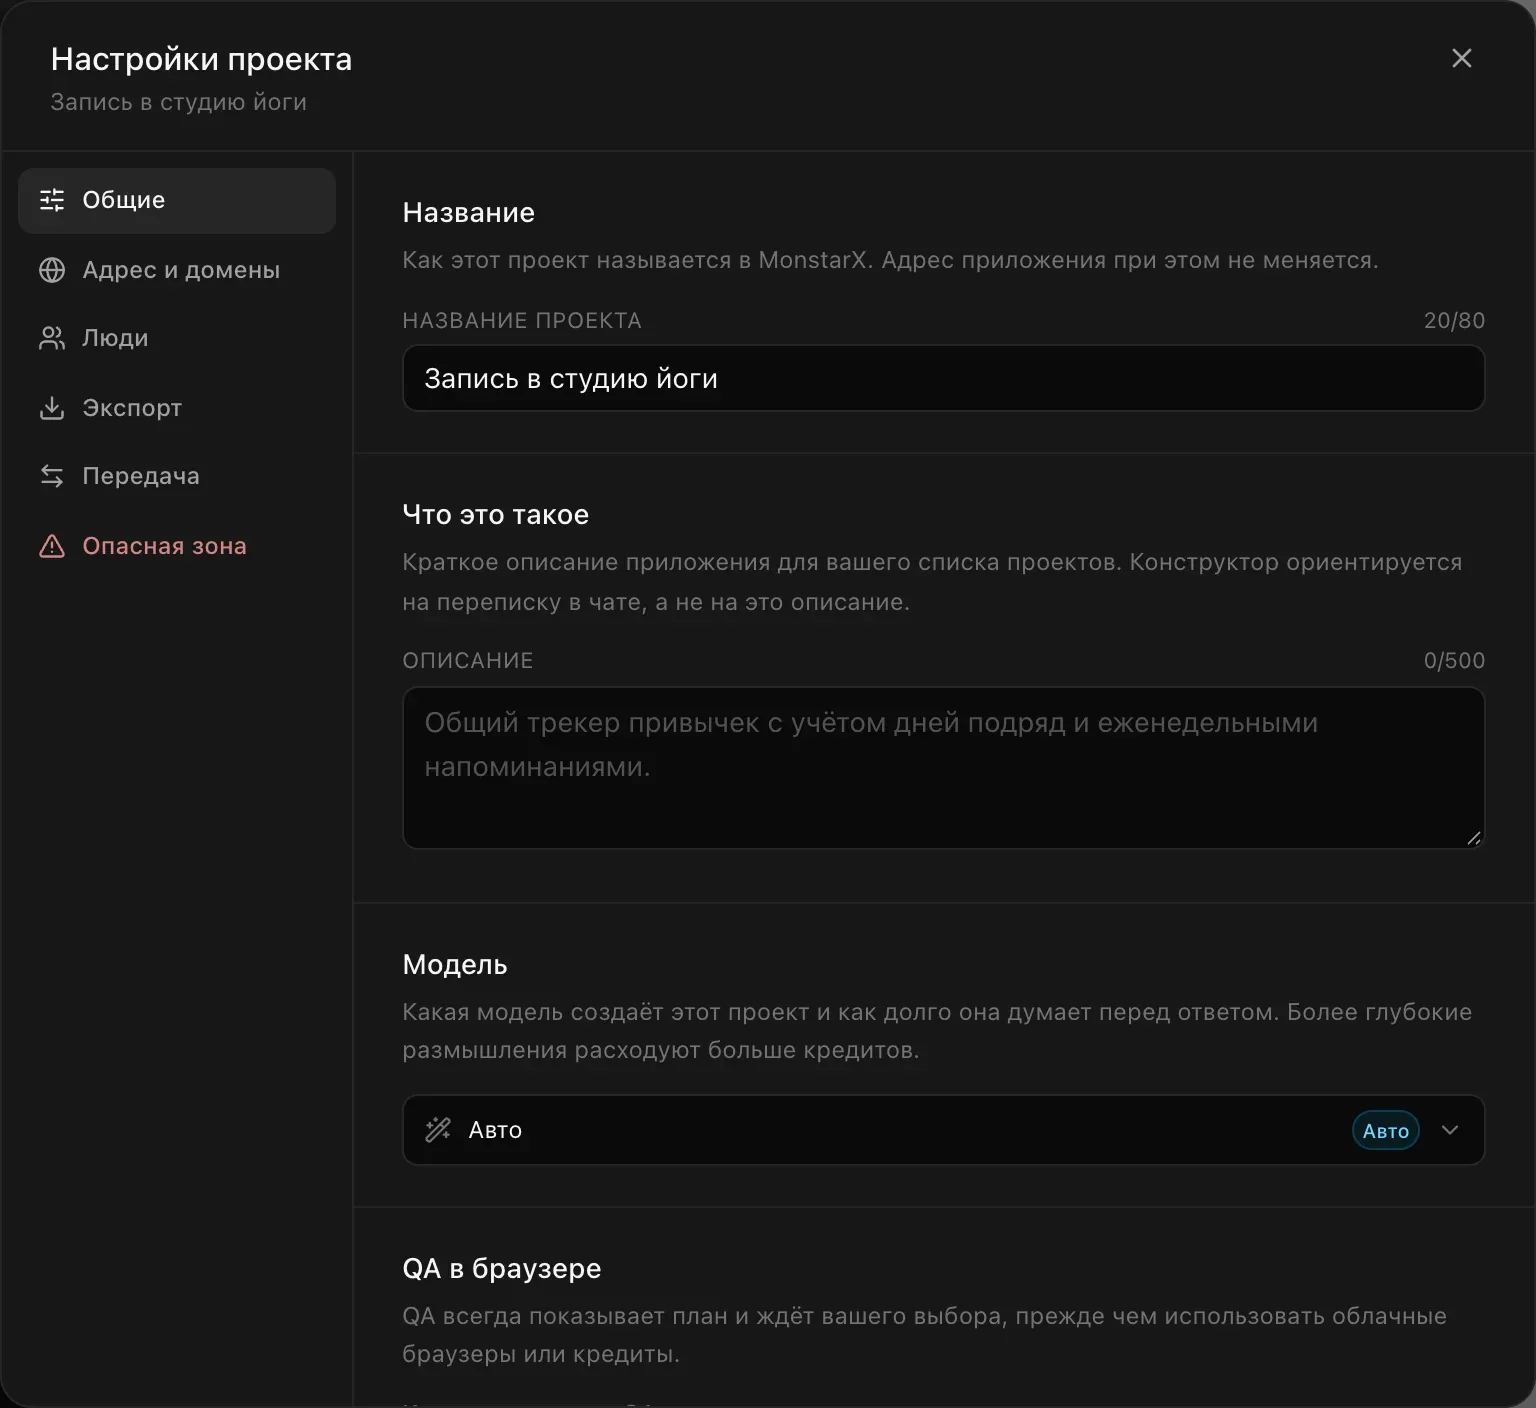Click the Название section heading
Screen dimensions: 1536x1408
(469, 212)
